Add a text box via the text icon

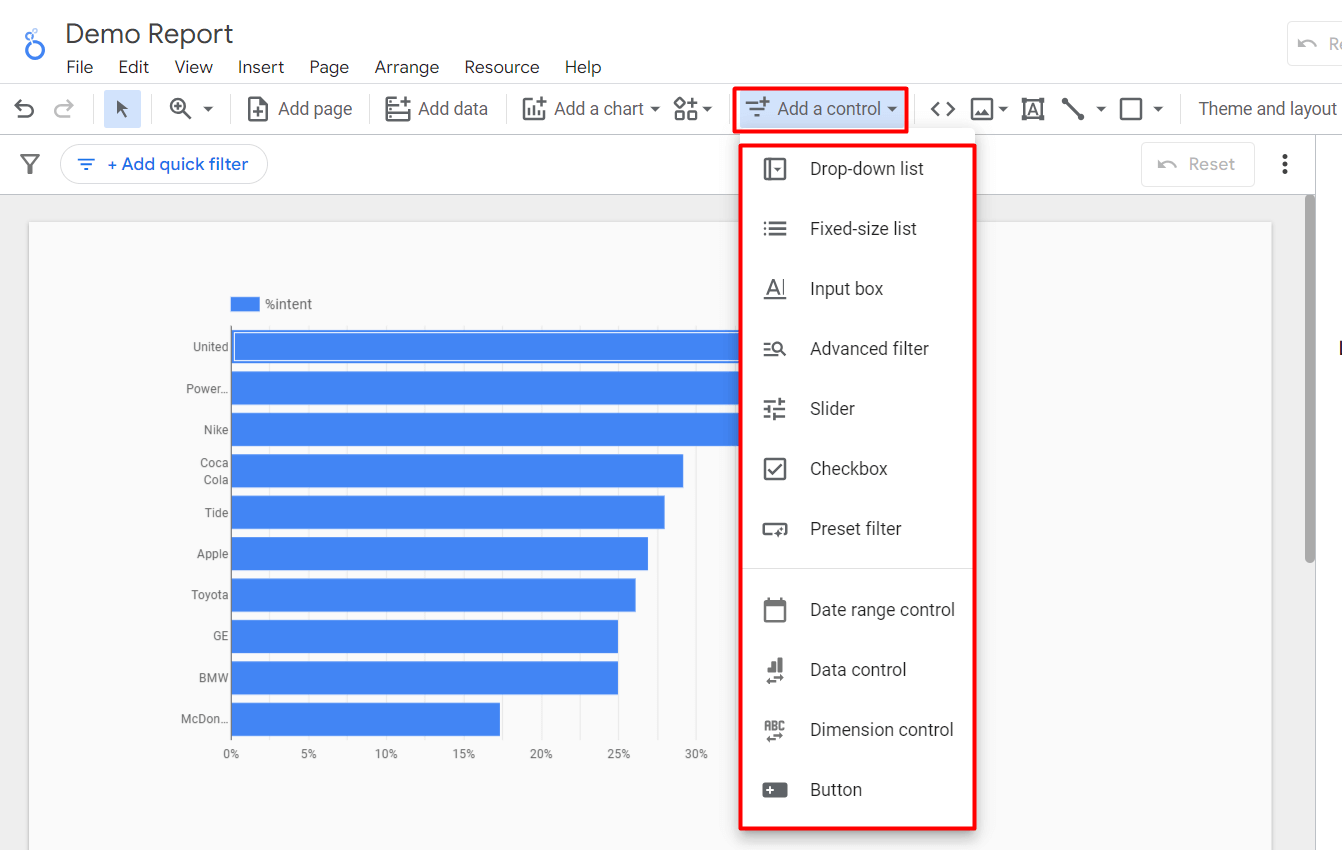pyautogui.click(x=1033, y=108)
